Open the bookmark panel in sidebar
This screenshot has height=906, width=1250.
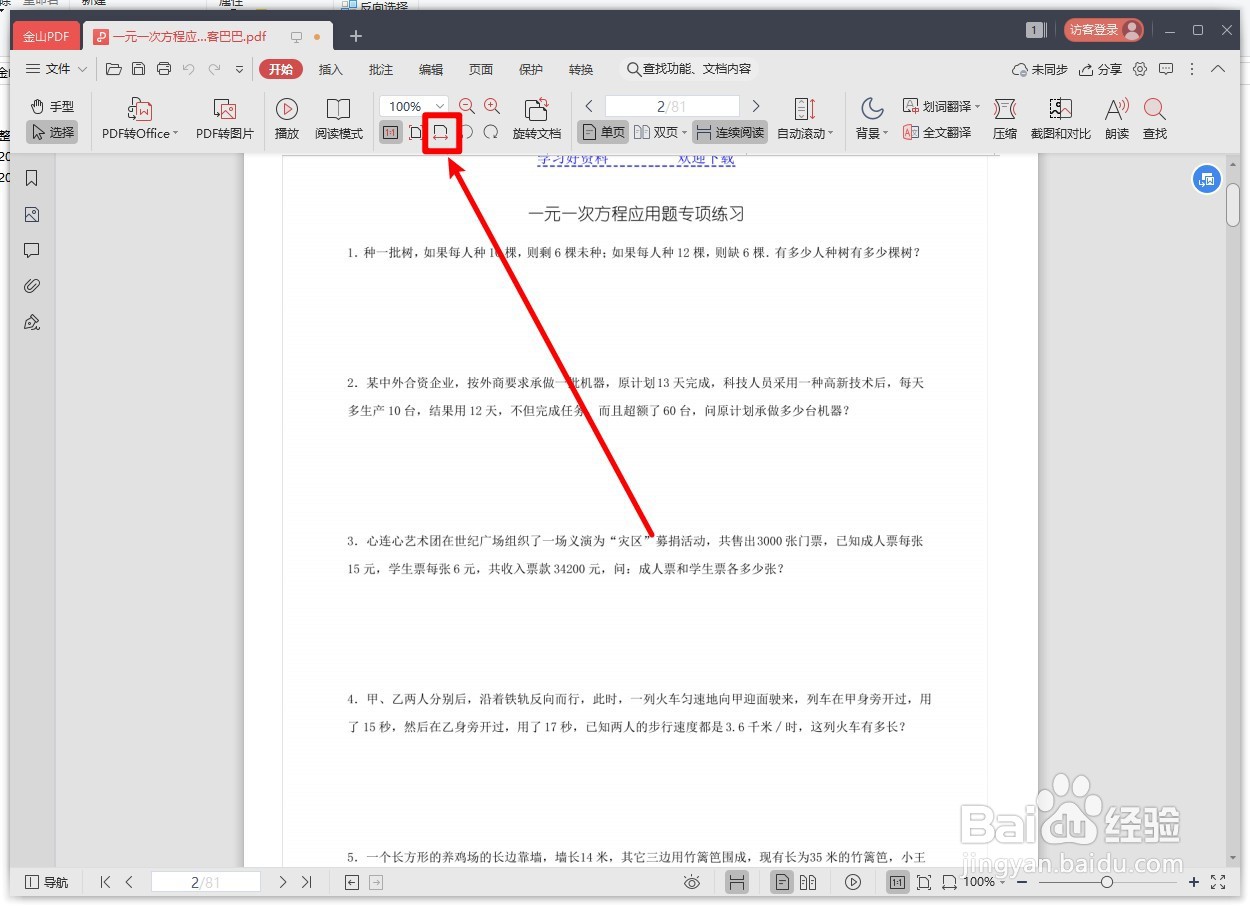32,178
